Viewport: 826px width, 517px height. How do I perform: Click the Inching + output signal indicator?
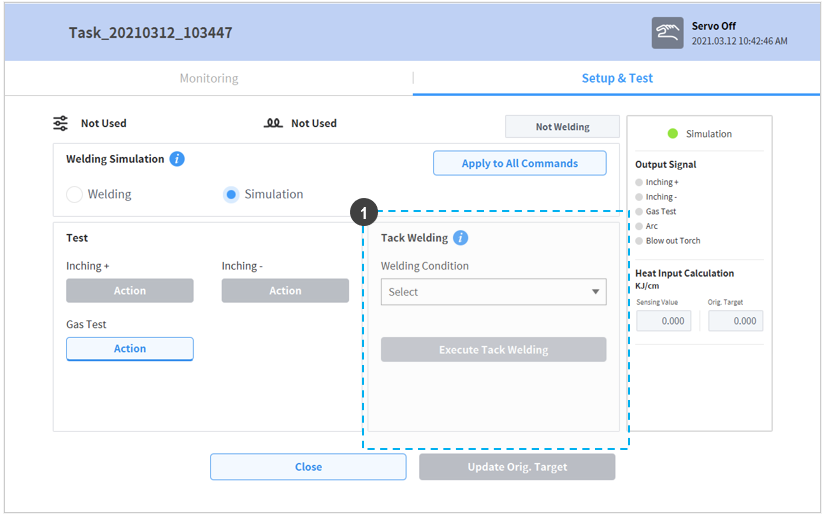tap(639, 183)
